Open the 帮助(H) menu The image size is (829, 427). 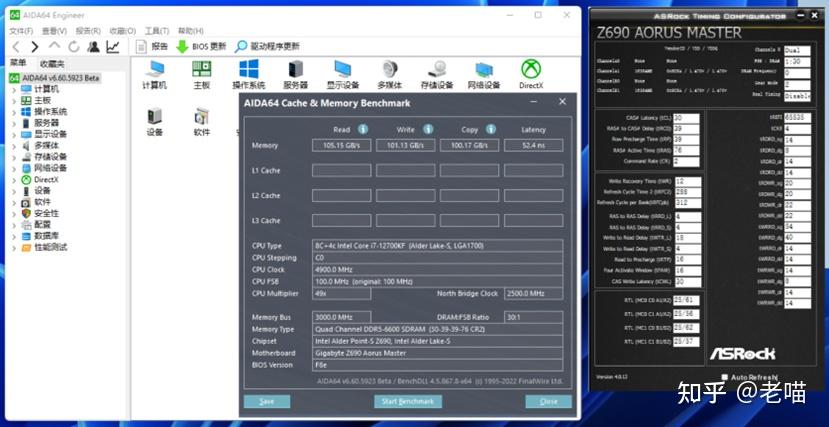(191, 31)
